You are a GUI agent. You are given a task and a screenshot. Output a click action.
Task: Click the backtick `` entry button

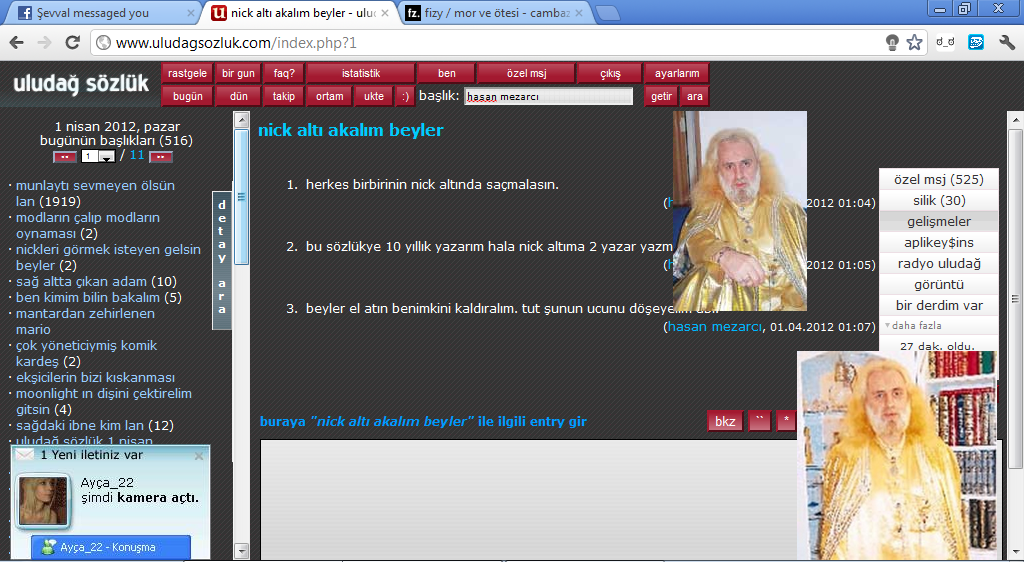pyautogui.click(x=760, y=421)
